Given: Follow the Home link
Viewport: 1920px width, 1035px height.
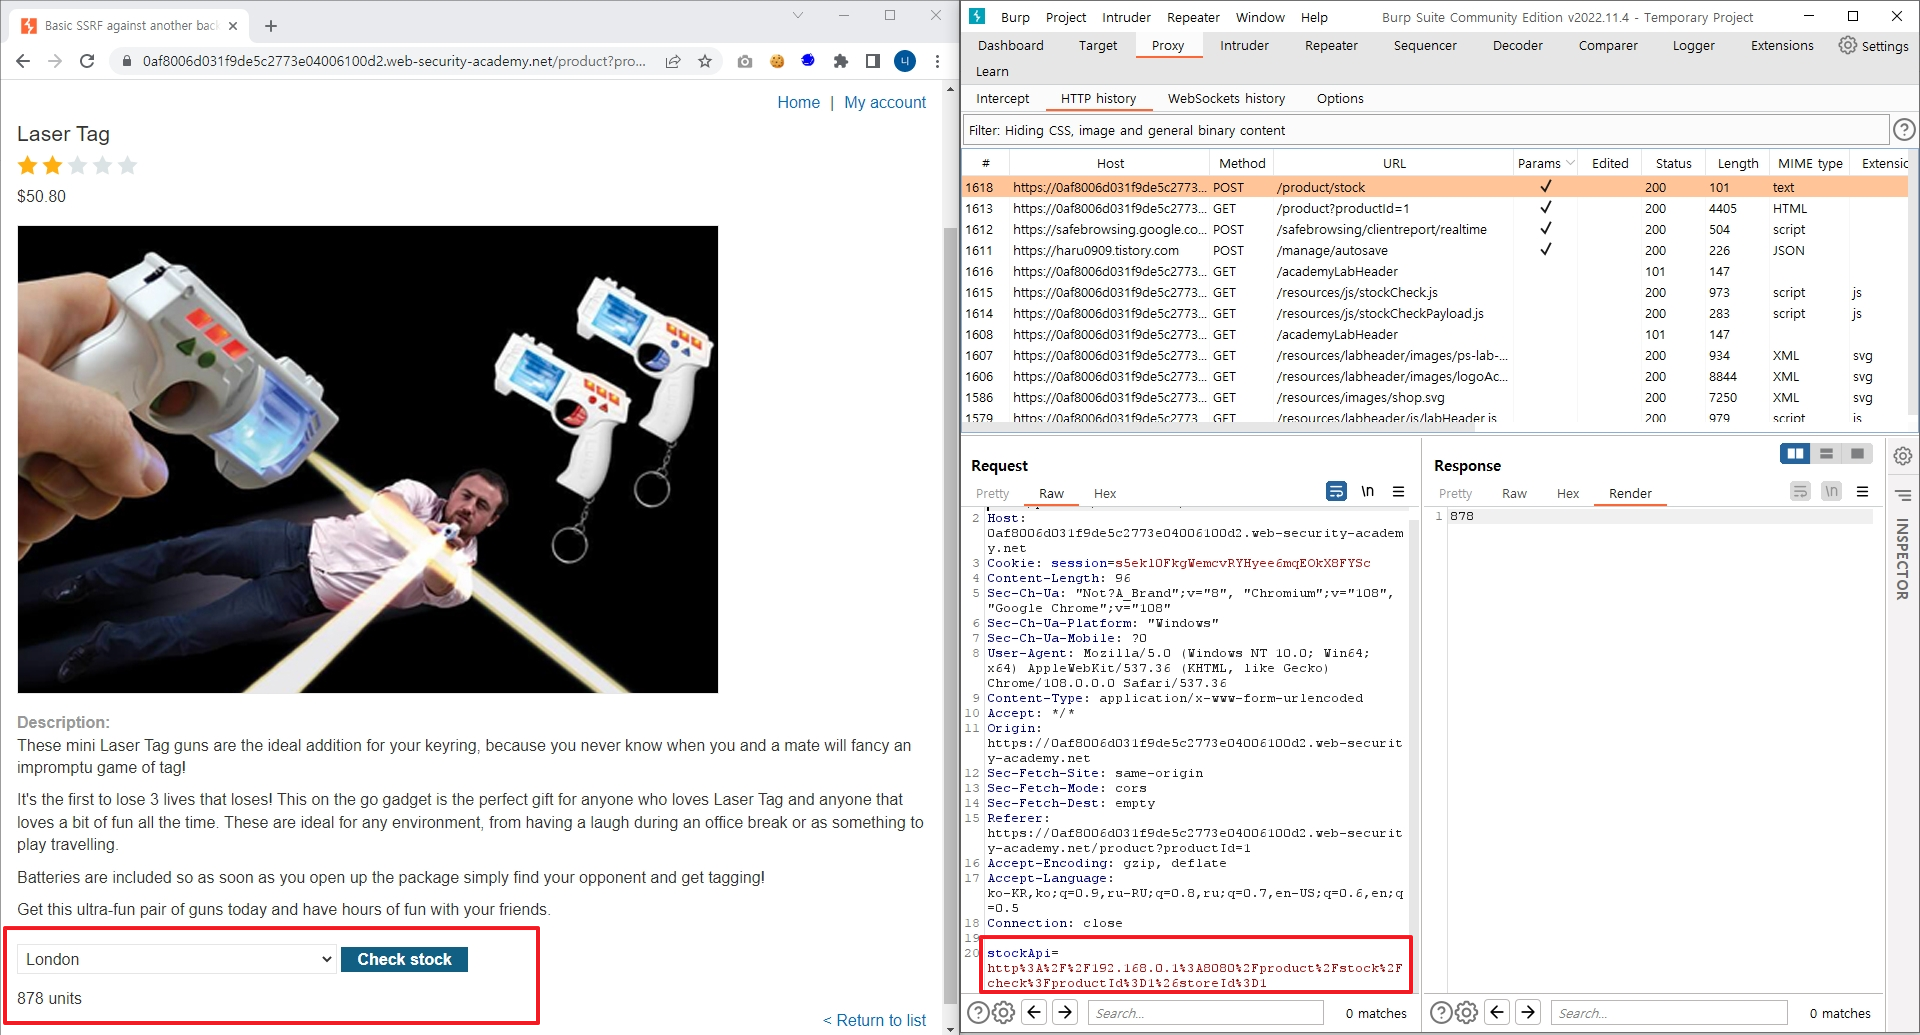Looking at the screenshot, I should [798, 102].
